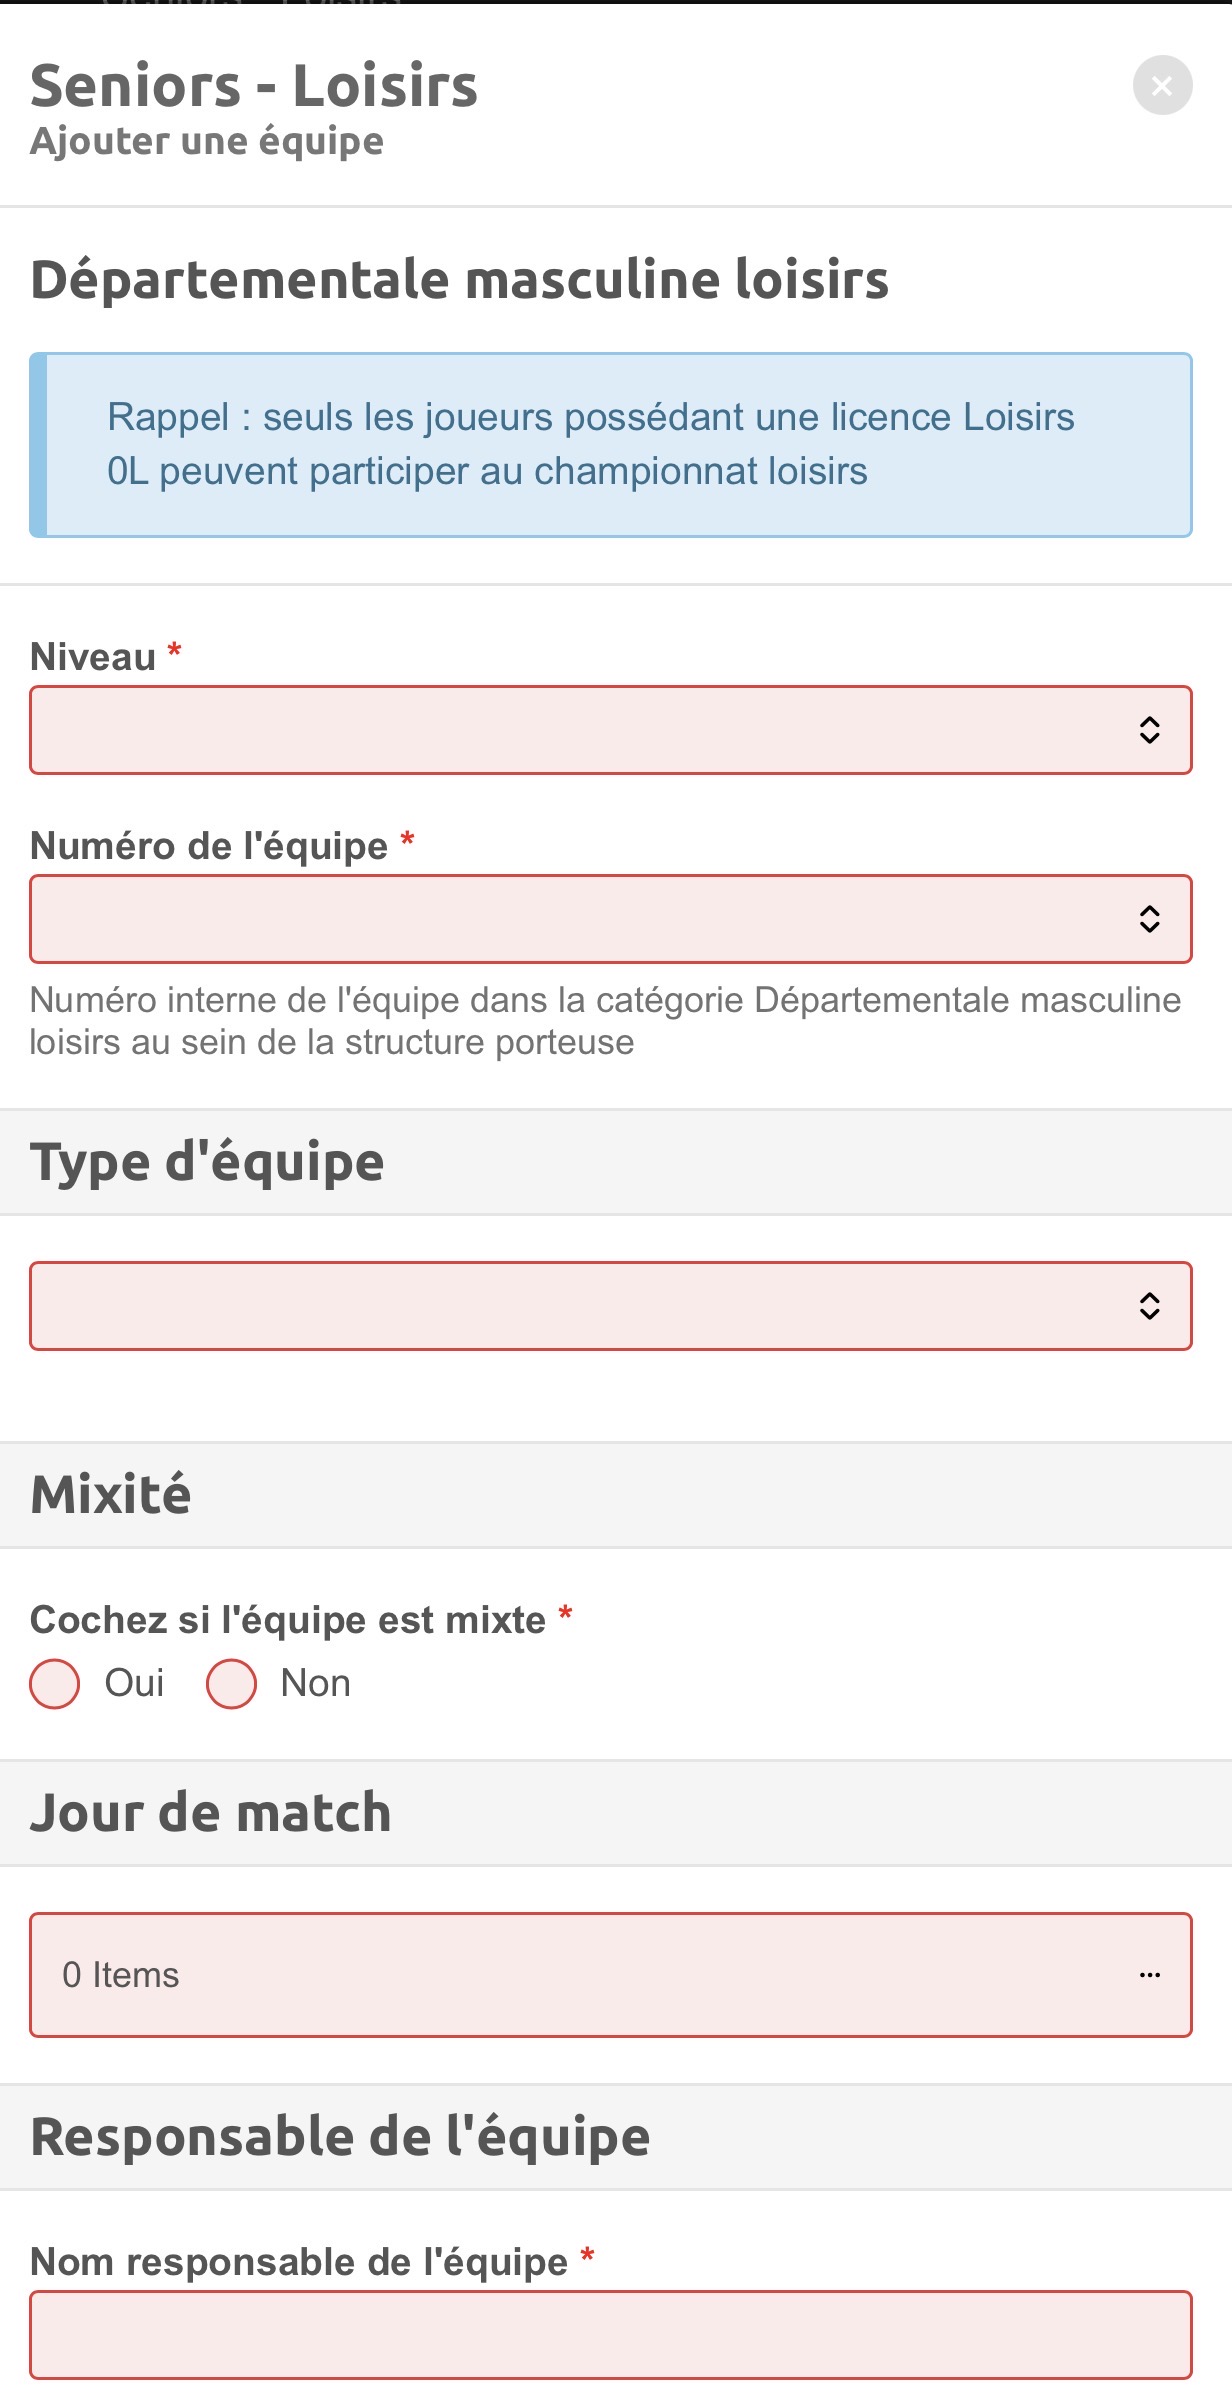
Task: Close the Seniors - Loisirs dialog
Action: [x=1162, y=85]
